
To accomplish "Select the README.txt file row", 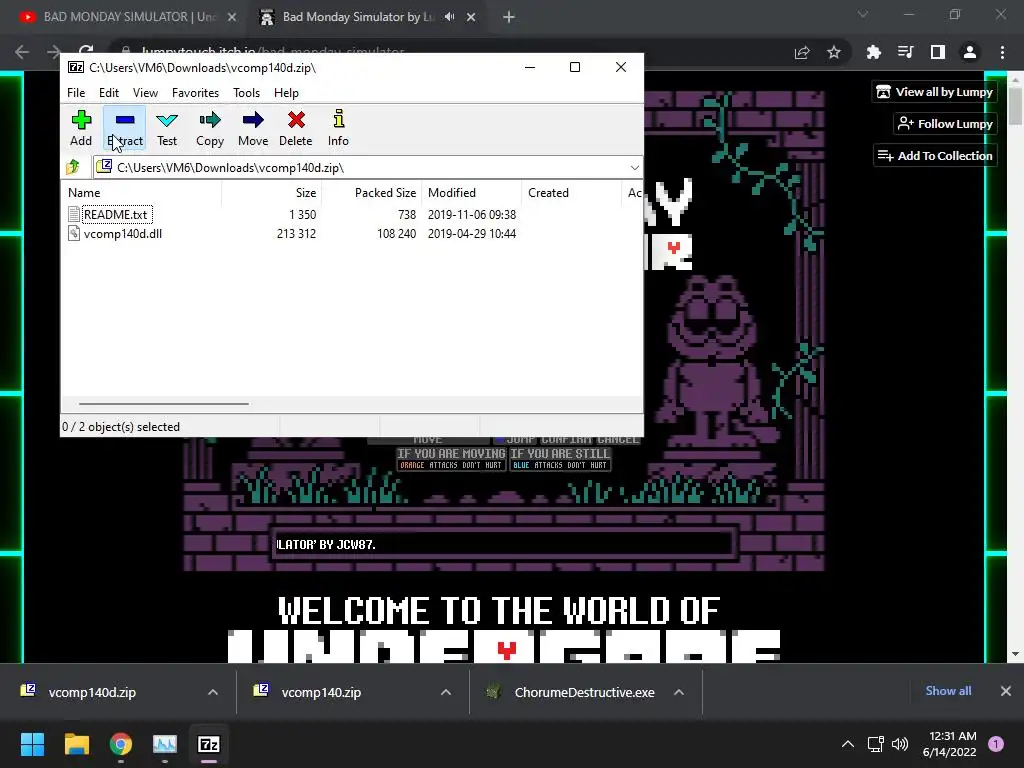I will coord(292,214).
